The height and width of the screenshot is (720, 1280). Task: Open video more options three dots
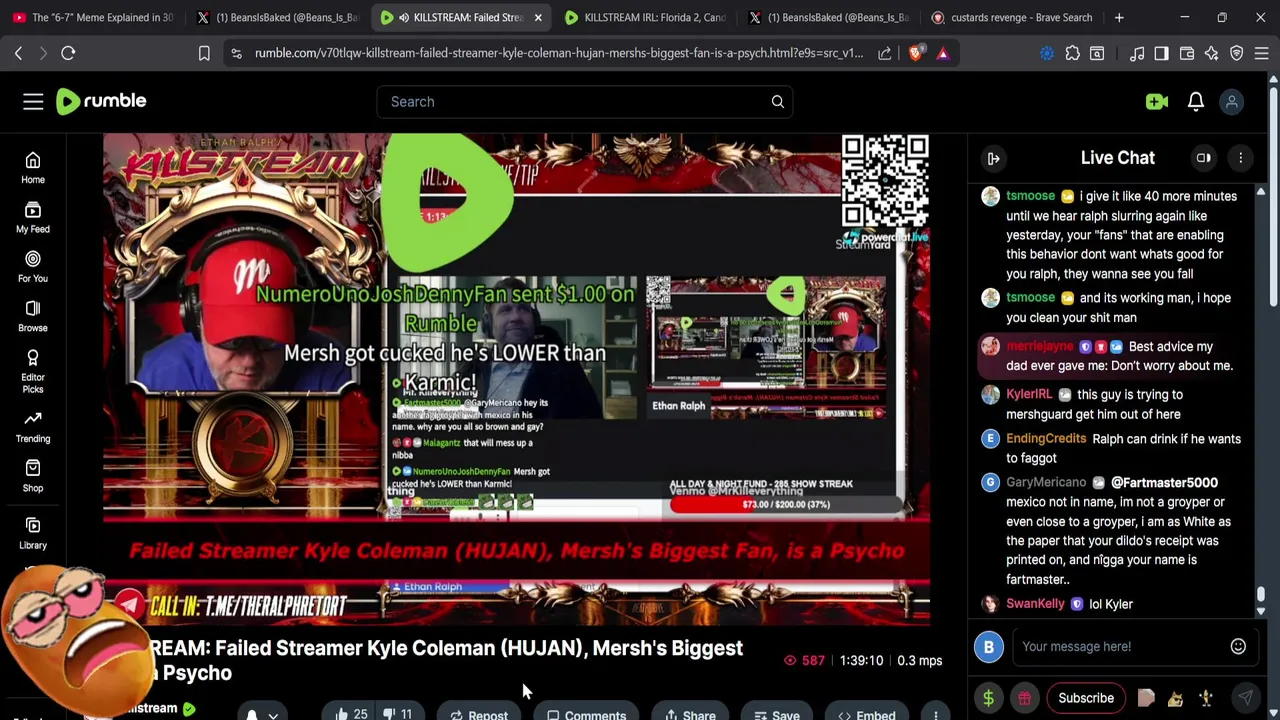(935, 714)
